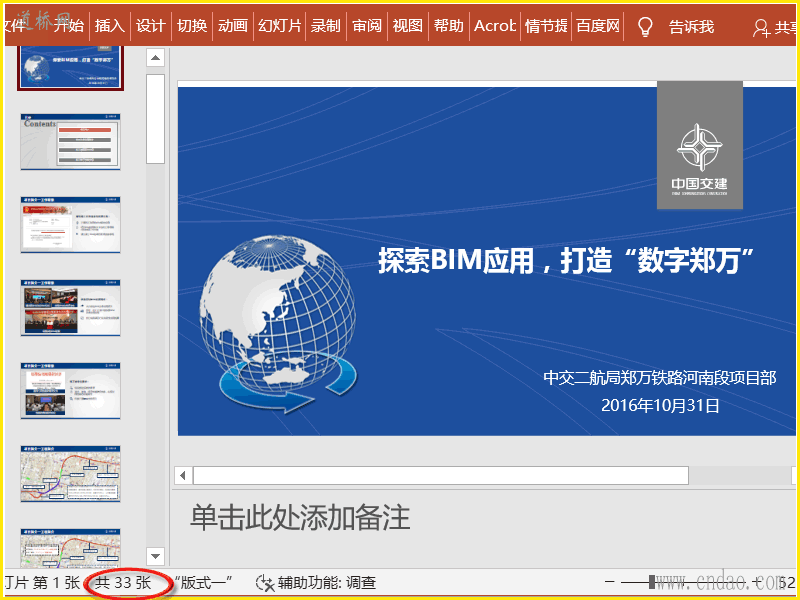
Task: Click the thumbnail pane scrollbar handle
Action: 156,119
